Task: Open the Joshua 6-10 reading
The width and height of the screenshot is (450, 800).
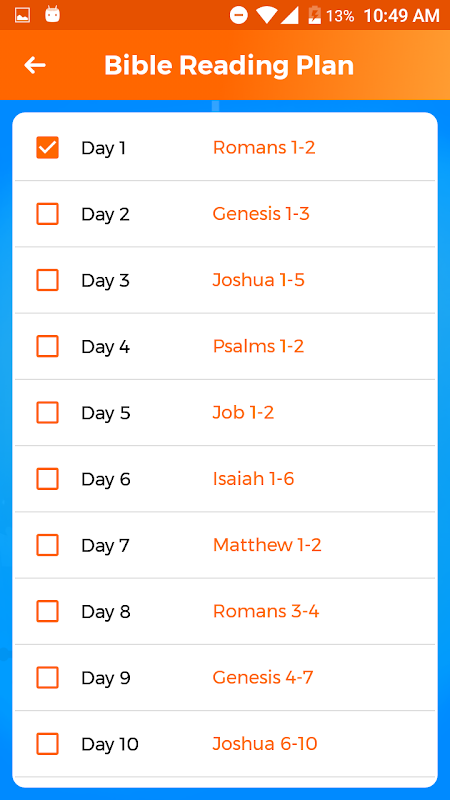Action: pos(265,744)
